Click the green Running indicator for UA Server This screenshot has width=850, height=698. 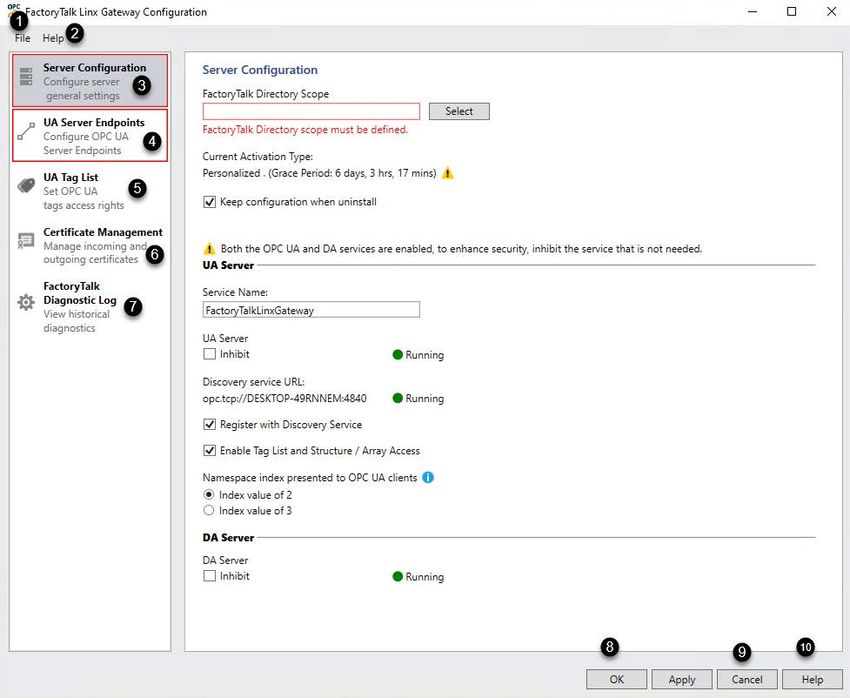397,355
